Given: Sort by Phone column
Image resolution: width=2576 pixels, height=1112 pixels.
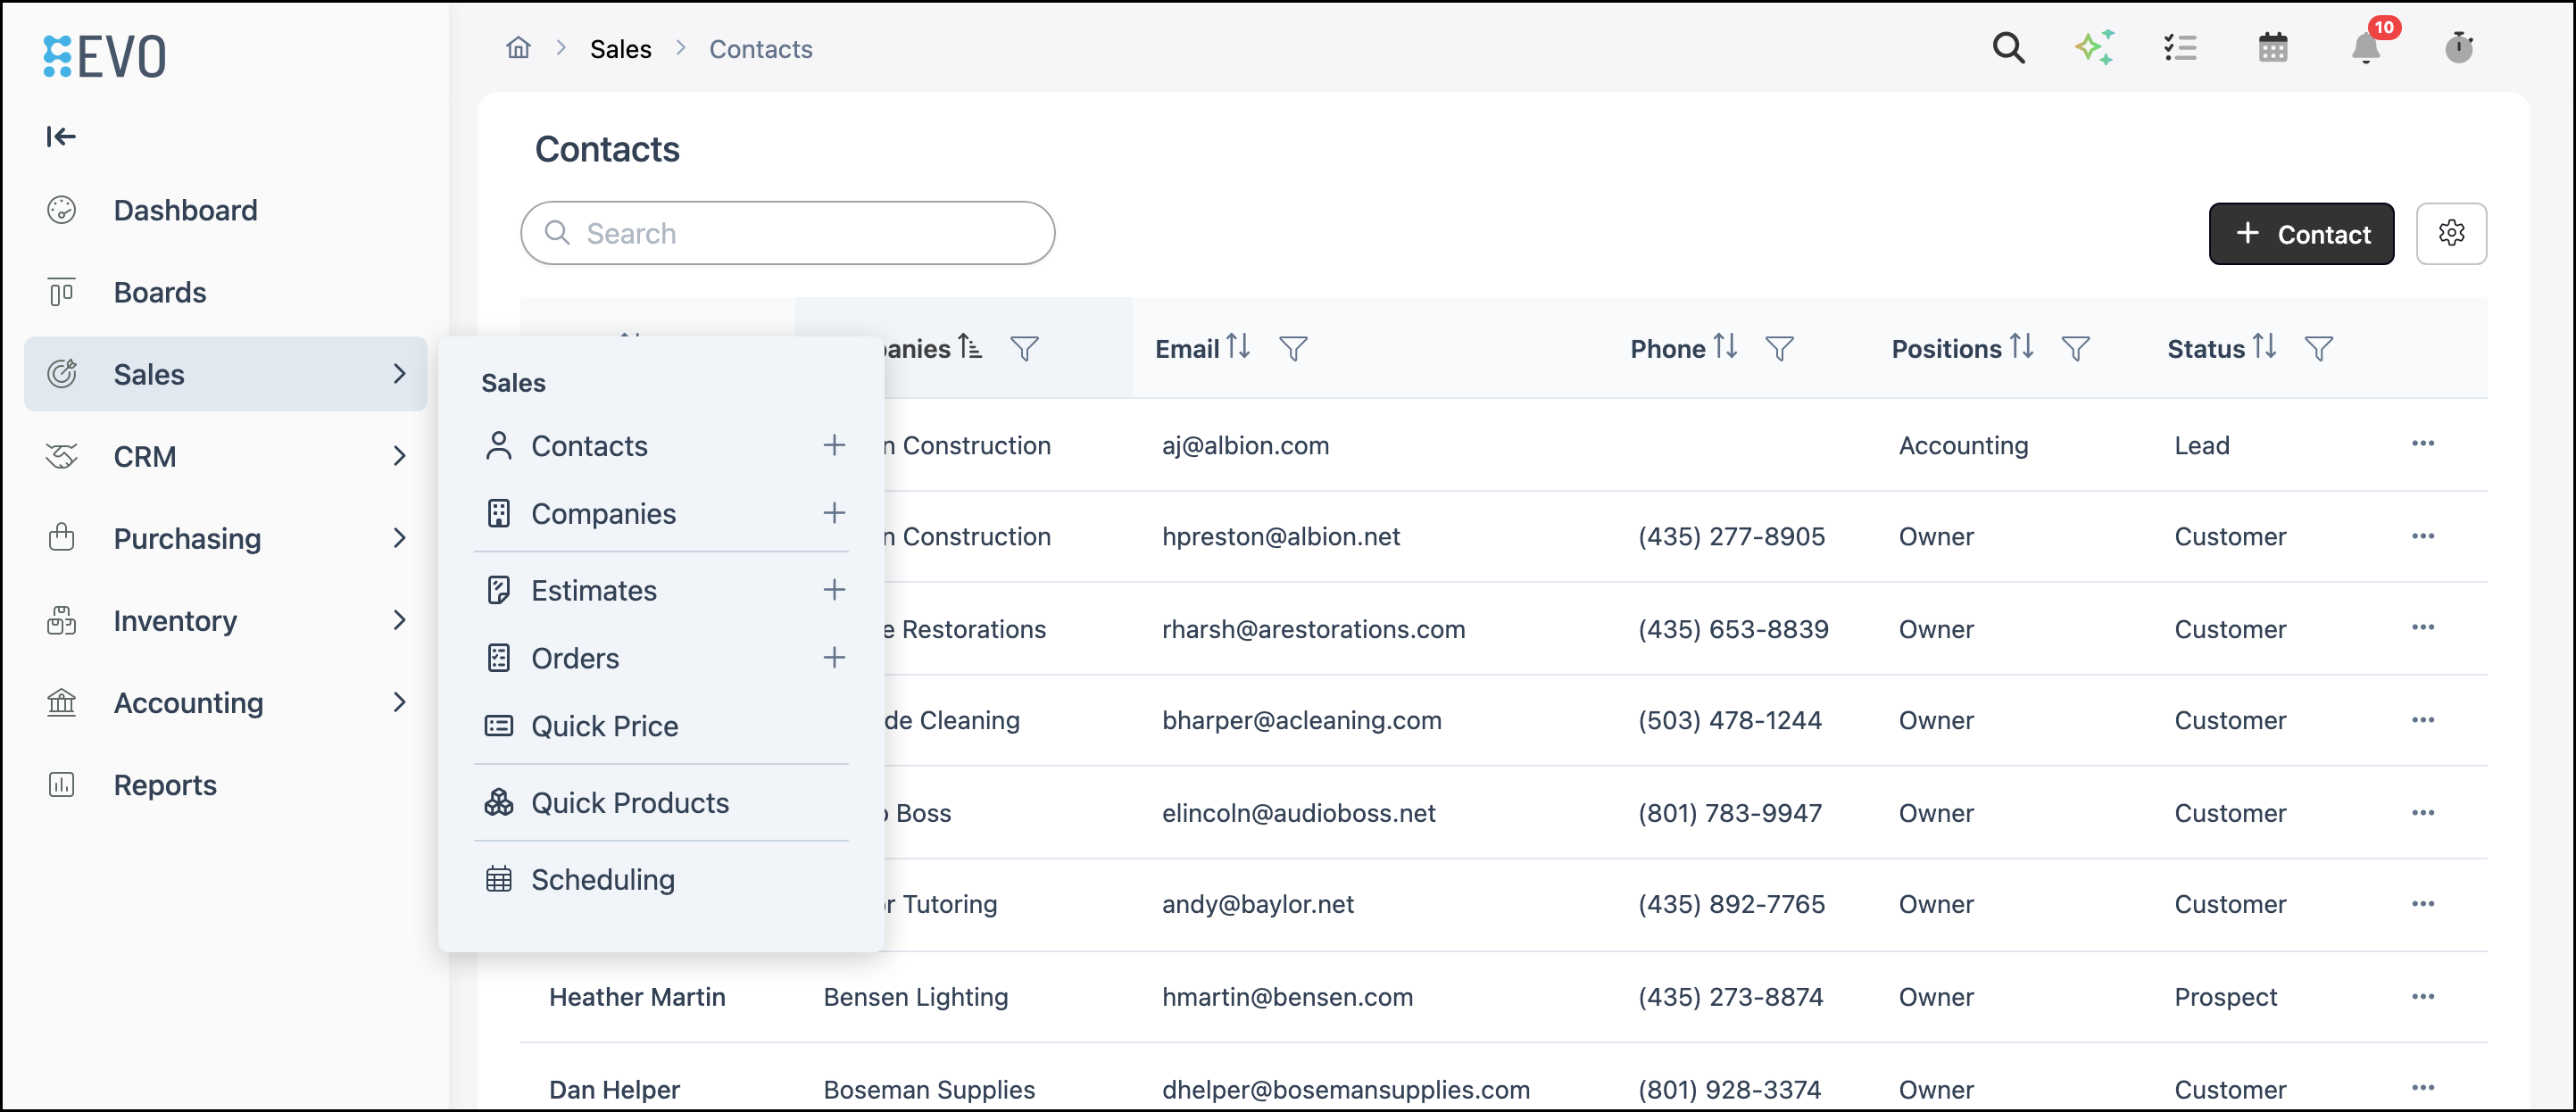Looking at the screenshot, I should [1724, 347].
